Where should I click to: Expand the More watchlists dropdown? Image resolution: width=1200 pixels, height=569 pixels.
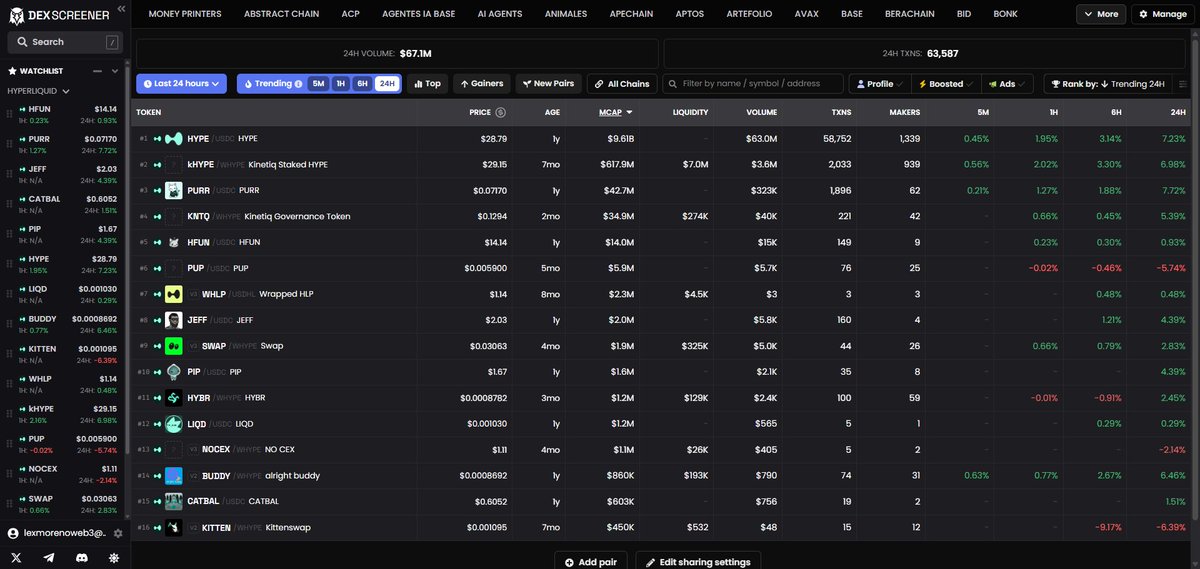(1100, 14)
